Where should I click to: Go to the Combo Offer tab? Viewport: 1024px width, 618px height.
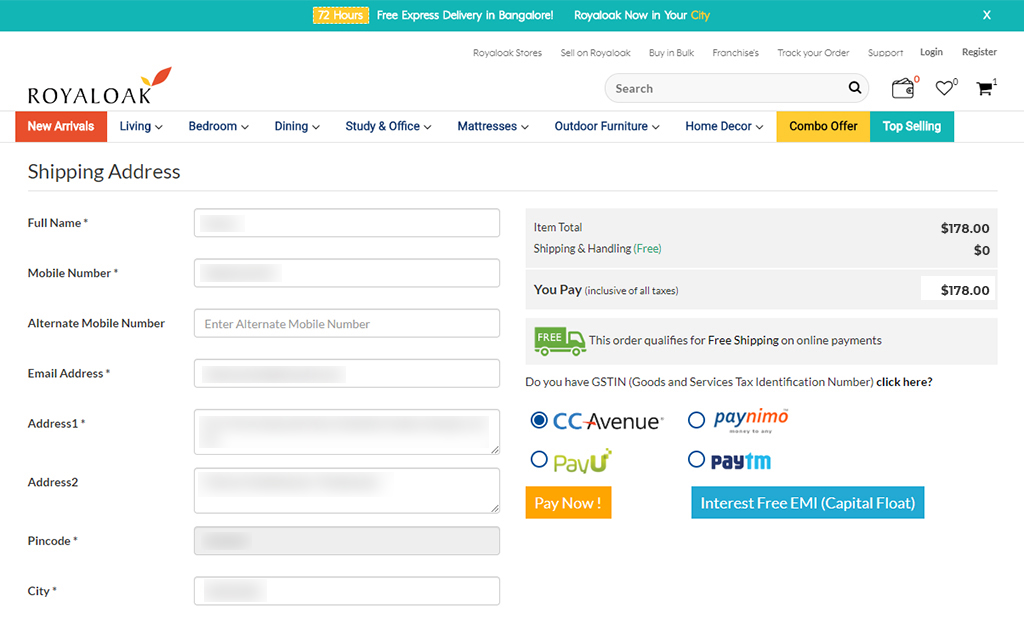click(x=823, y=126)
